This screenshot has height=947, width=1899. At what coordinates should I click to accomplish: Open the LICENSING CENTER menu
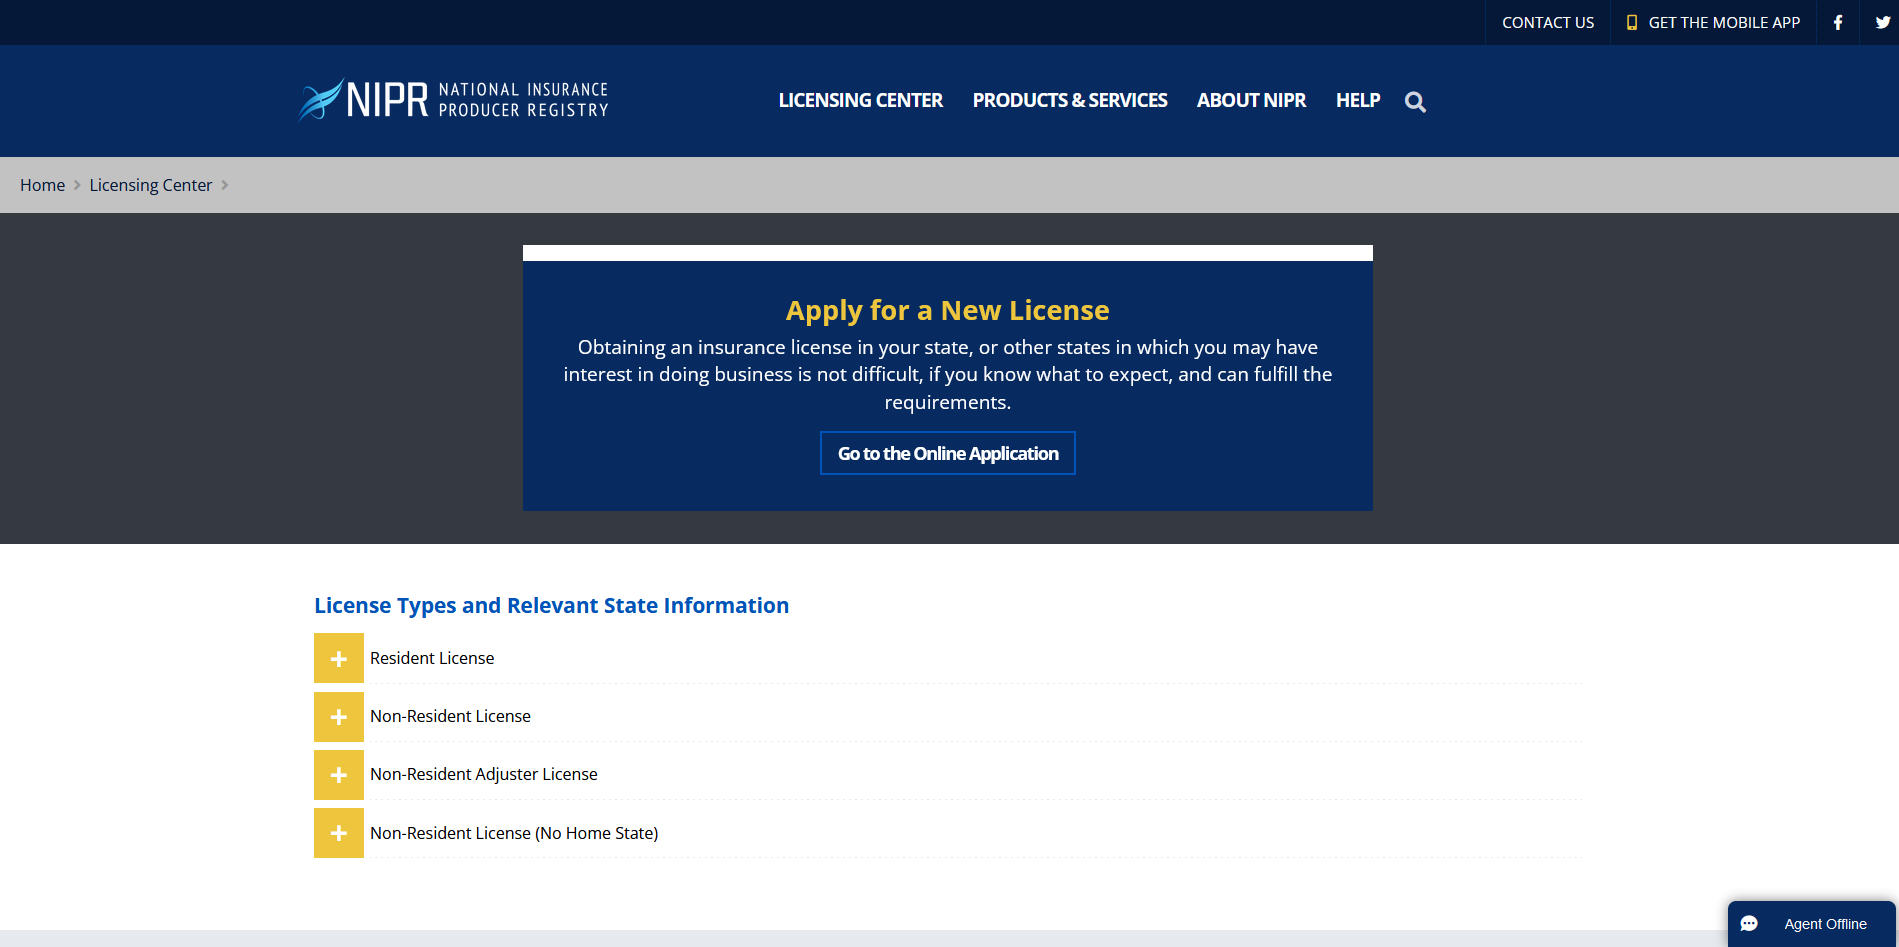860,100
